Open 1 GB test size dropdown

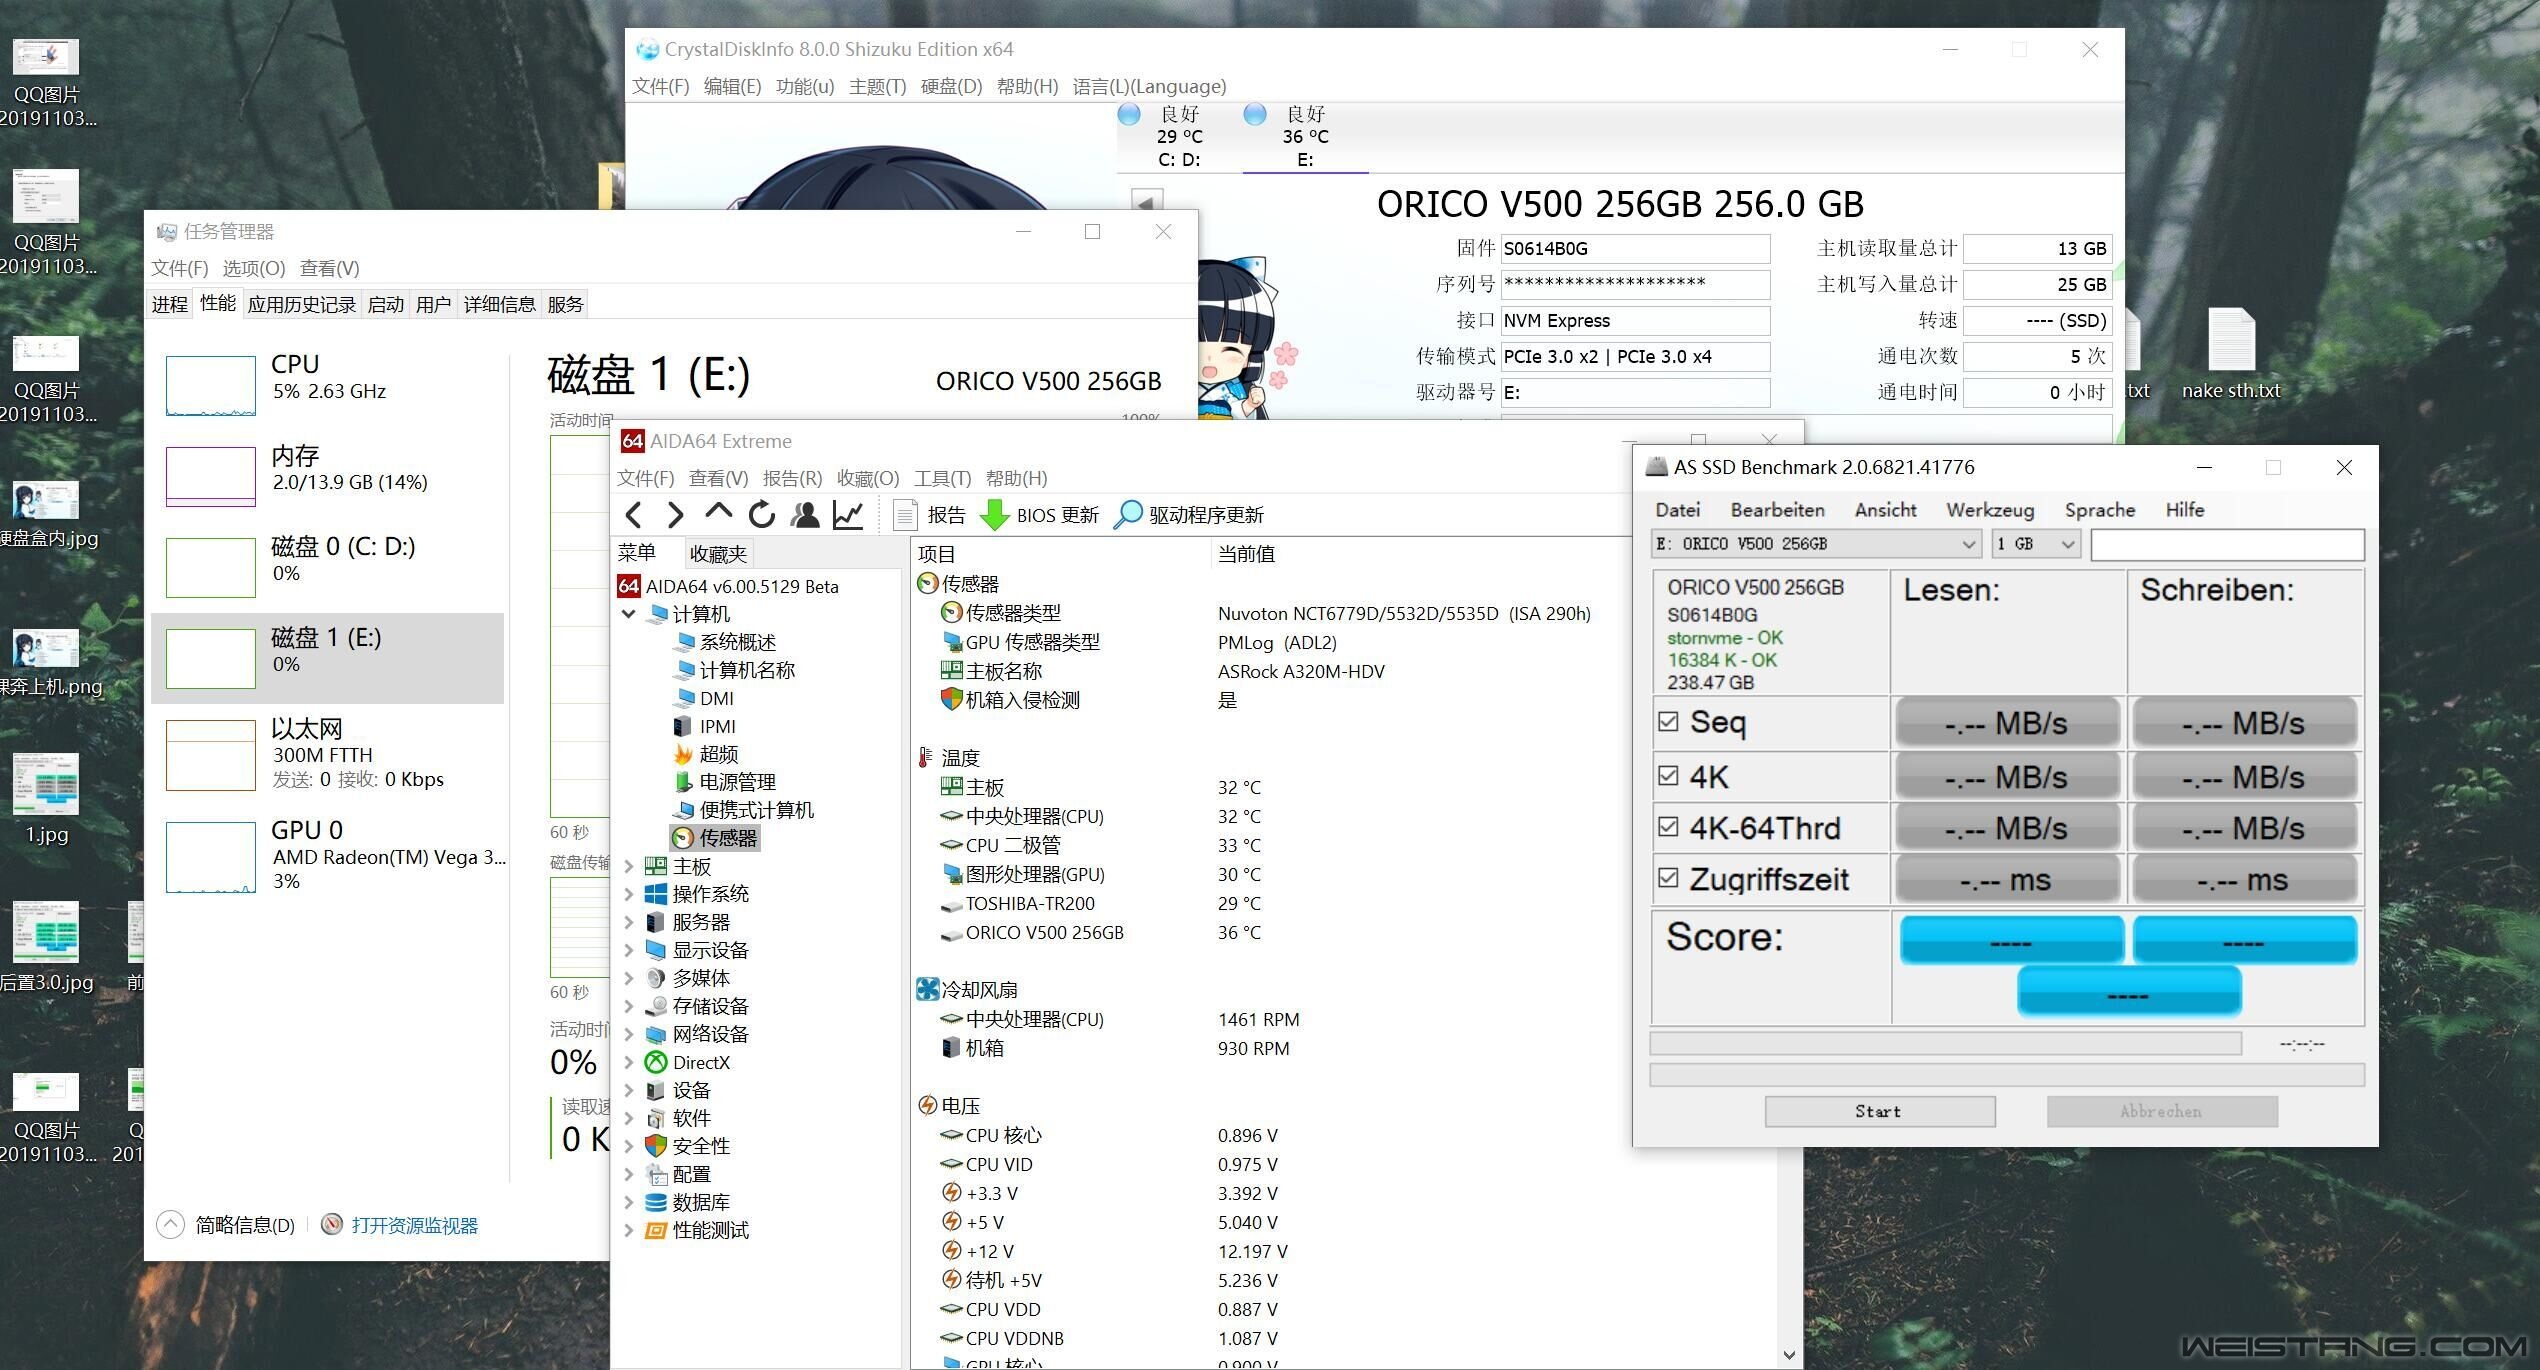(x=2036, y=544)
